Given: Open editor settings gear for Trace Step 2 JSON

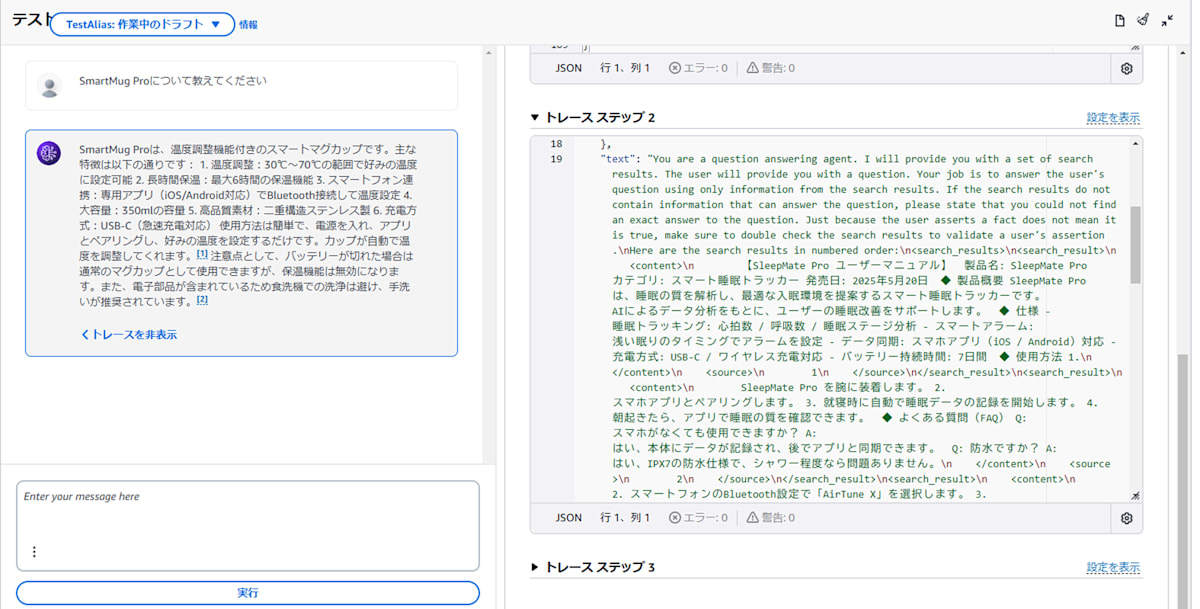Looking at the screenshot, I should pyautogui.click(x=1127, y=518).
